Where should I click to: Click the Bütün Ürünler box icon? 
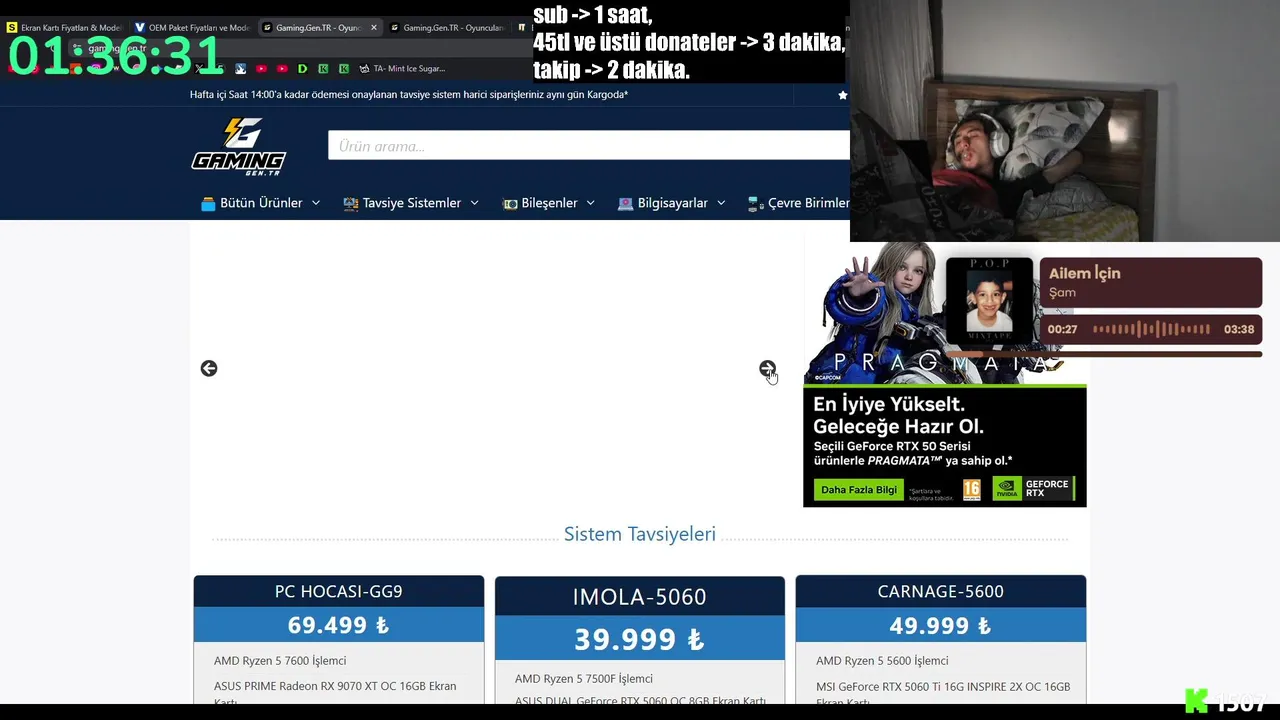208,203
